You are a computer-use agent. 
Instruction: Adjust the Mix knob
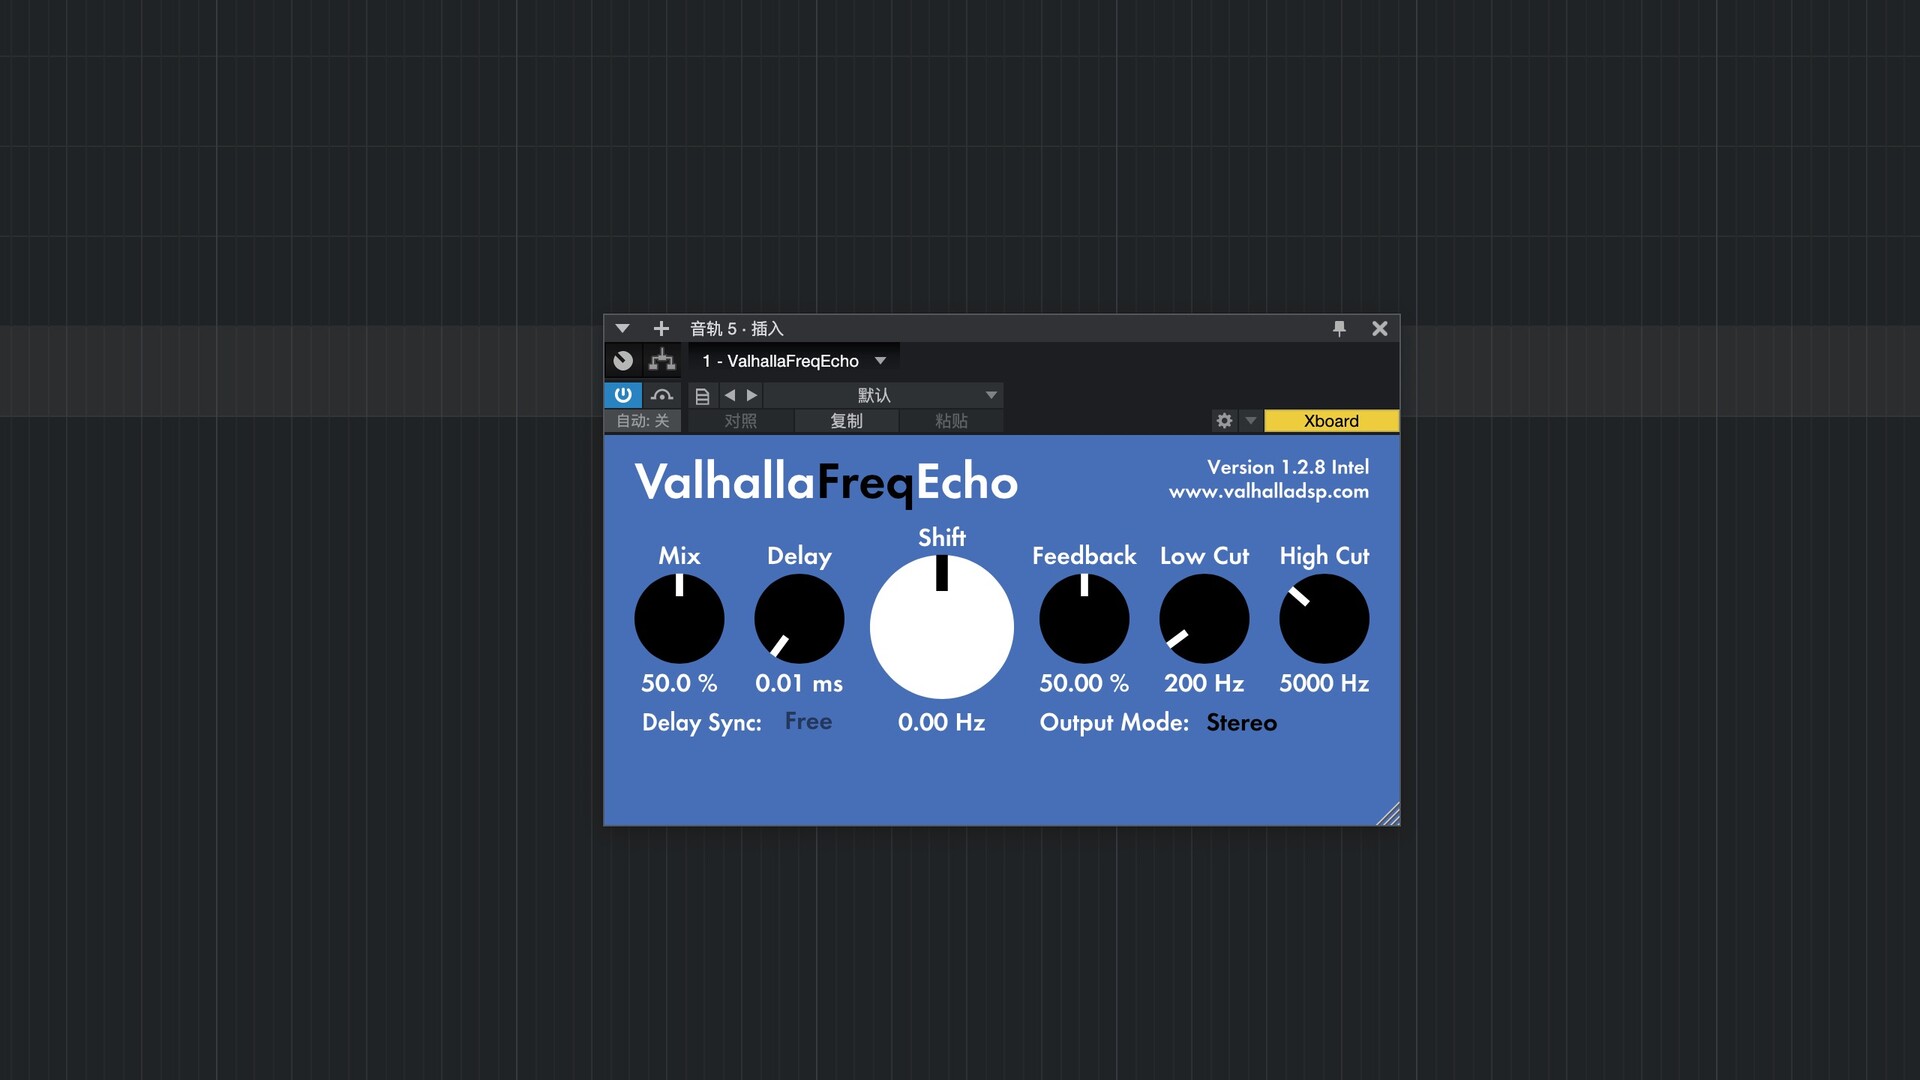click(679, 618)
